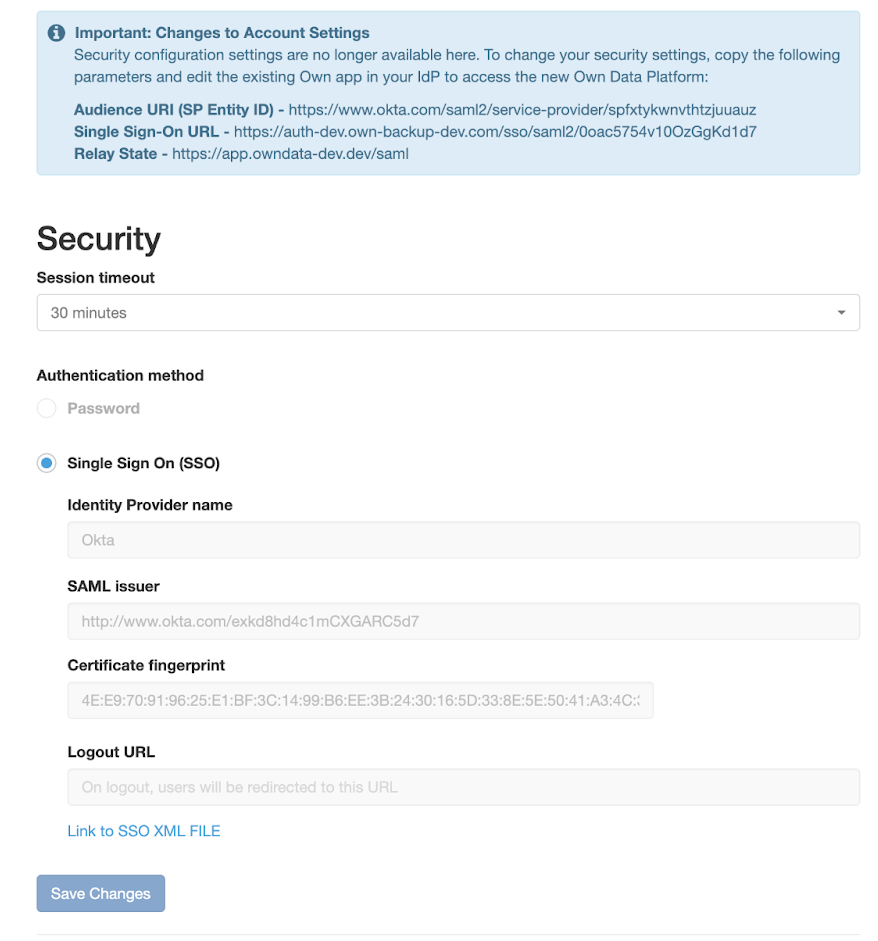Screen dimensions: 878x941
Task: Click the Session timeout dropdown arrow
Action: coord(840,312)
